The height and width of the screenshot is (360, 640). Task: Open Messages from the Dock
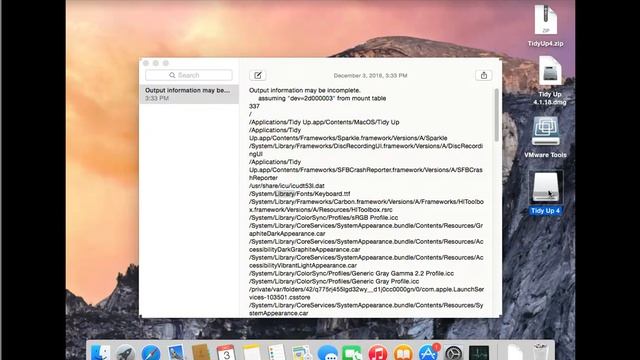327,353
